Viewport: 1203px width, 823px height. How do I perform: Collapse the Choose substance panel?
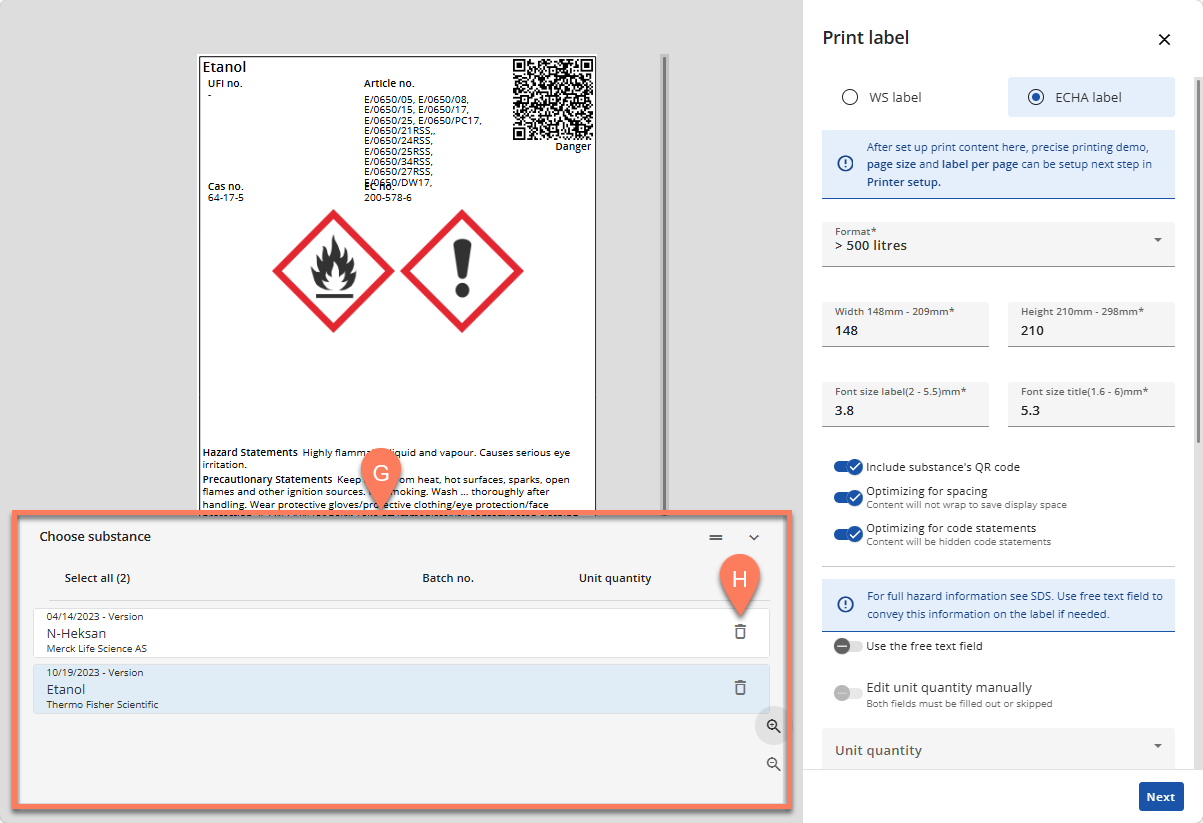point(754,537)
